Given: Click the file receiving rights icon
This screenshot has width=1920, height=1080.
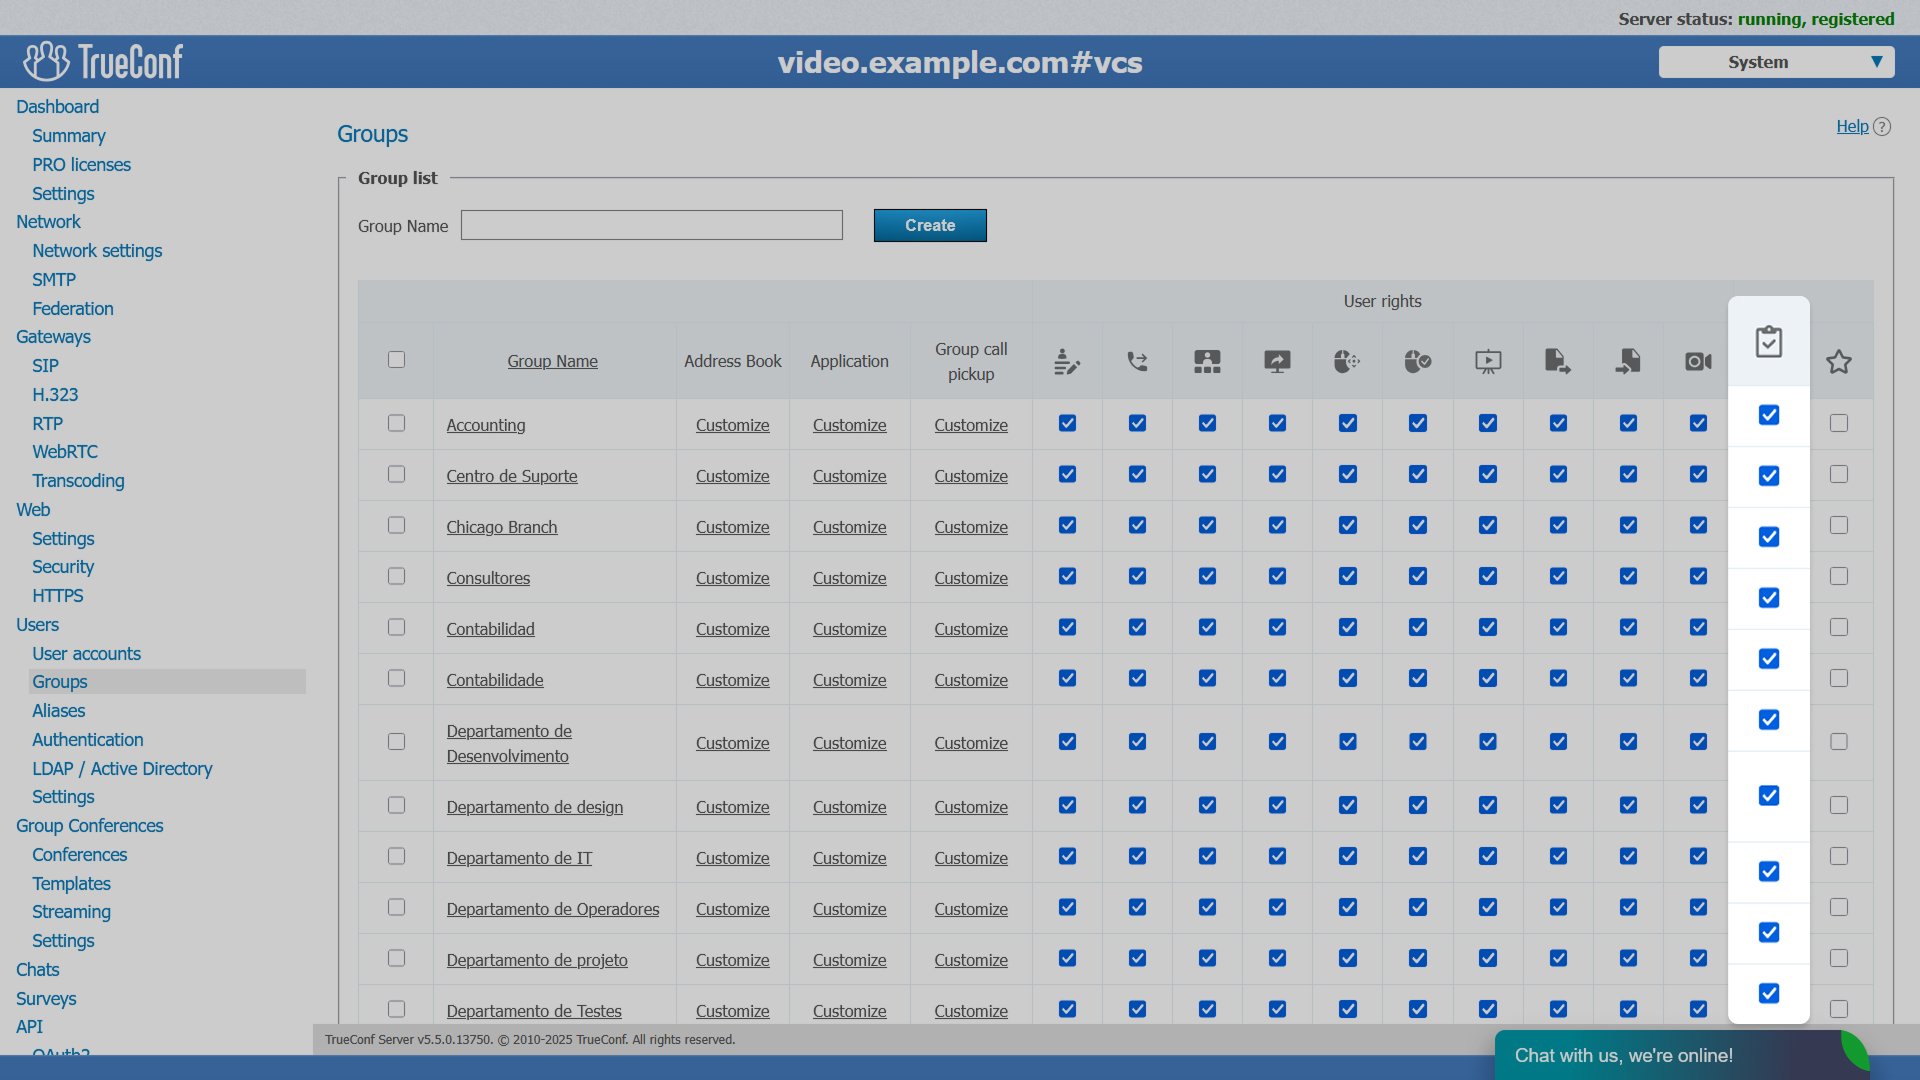Looking at the screenshot, I should tap(1628, 361).
